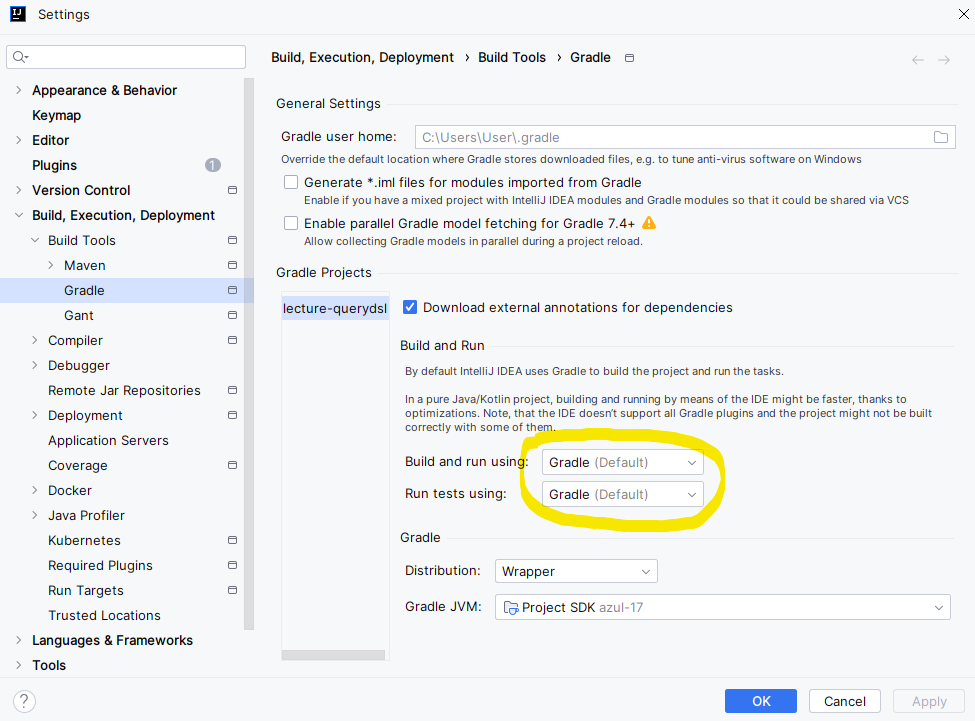Open help with the question mark button
Screen dimensions: 975x721
tap(24, 701)
